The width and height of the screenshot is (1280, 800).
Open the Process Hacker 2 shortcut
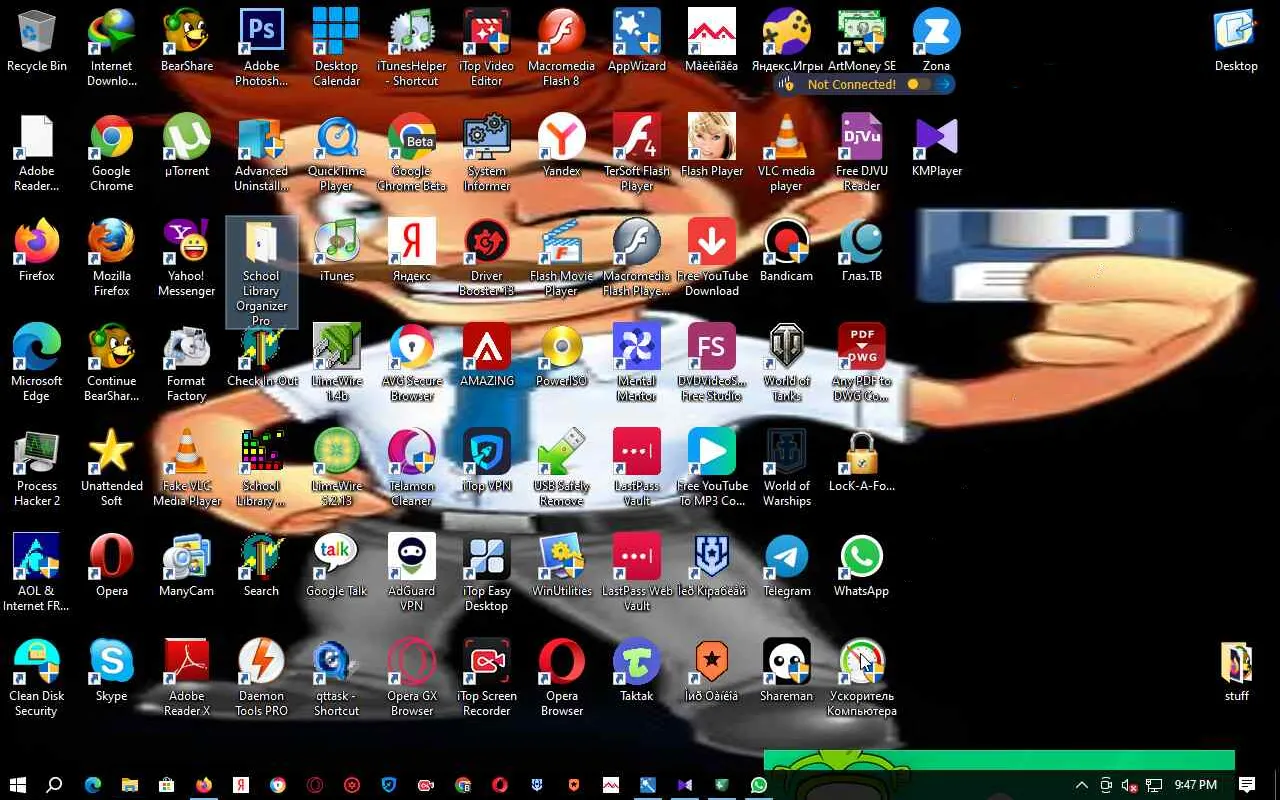click(x=36, y=468)
